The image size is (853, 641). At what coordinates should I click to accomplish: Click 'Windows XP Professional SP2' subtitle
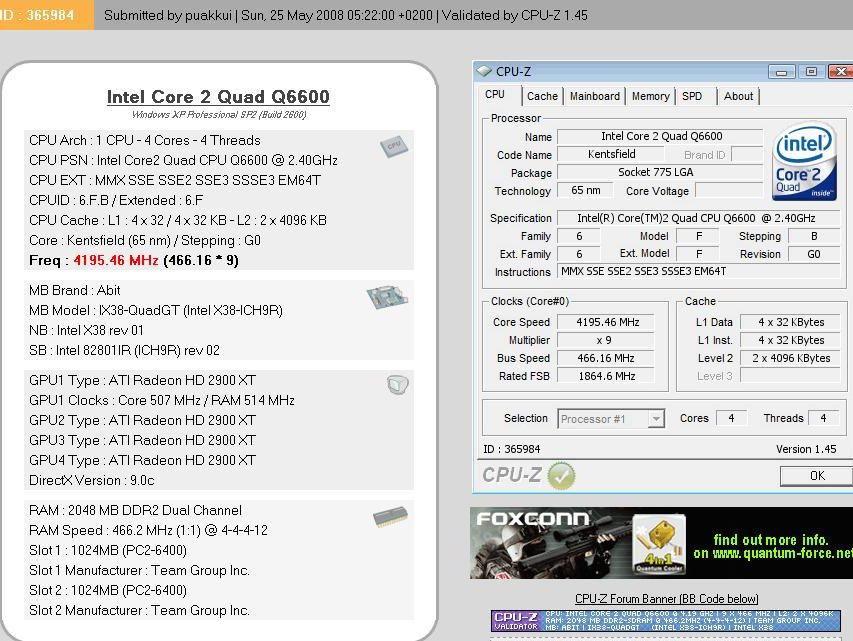(x=219, y=115)
